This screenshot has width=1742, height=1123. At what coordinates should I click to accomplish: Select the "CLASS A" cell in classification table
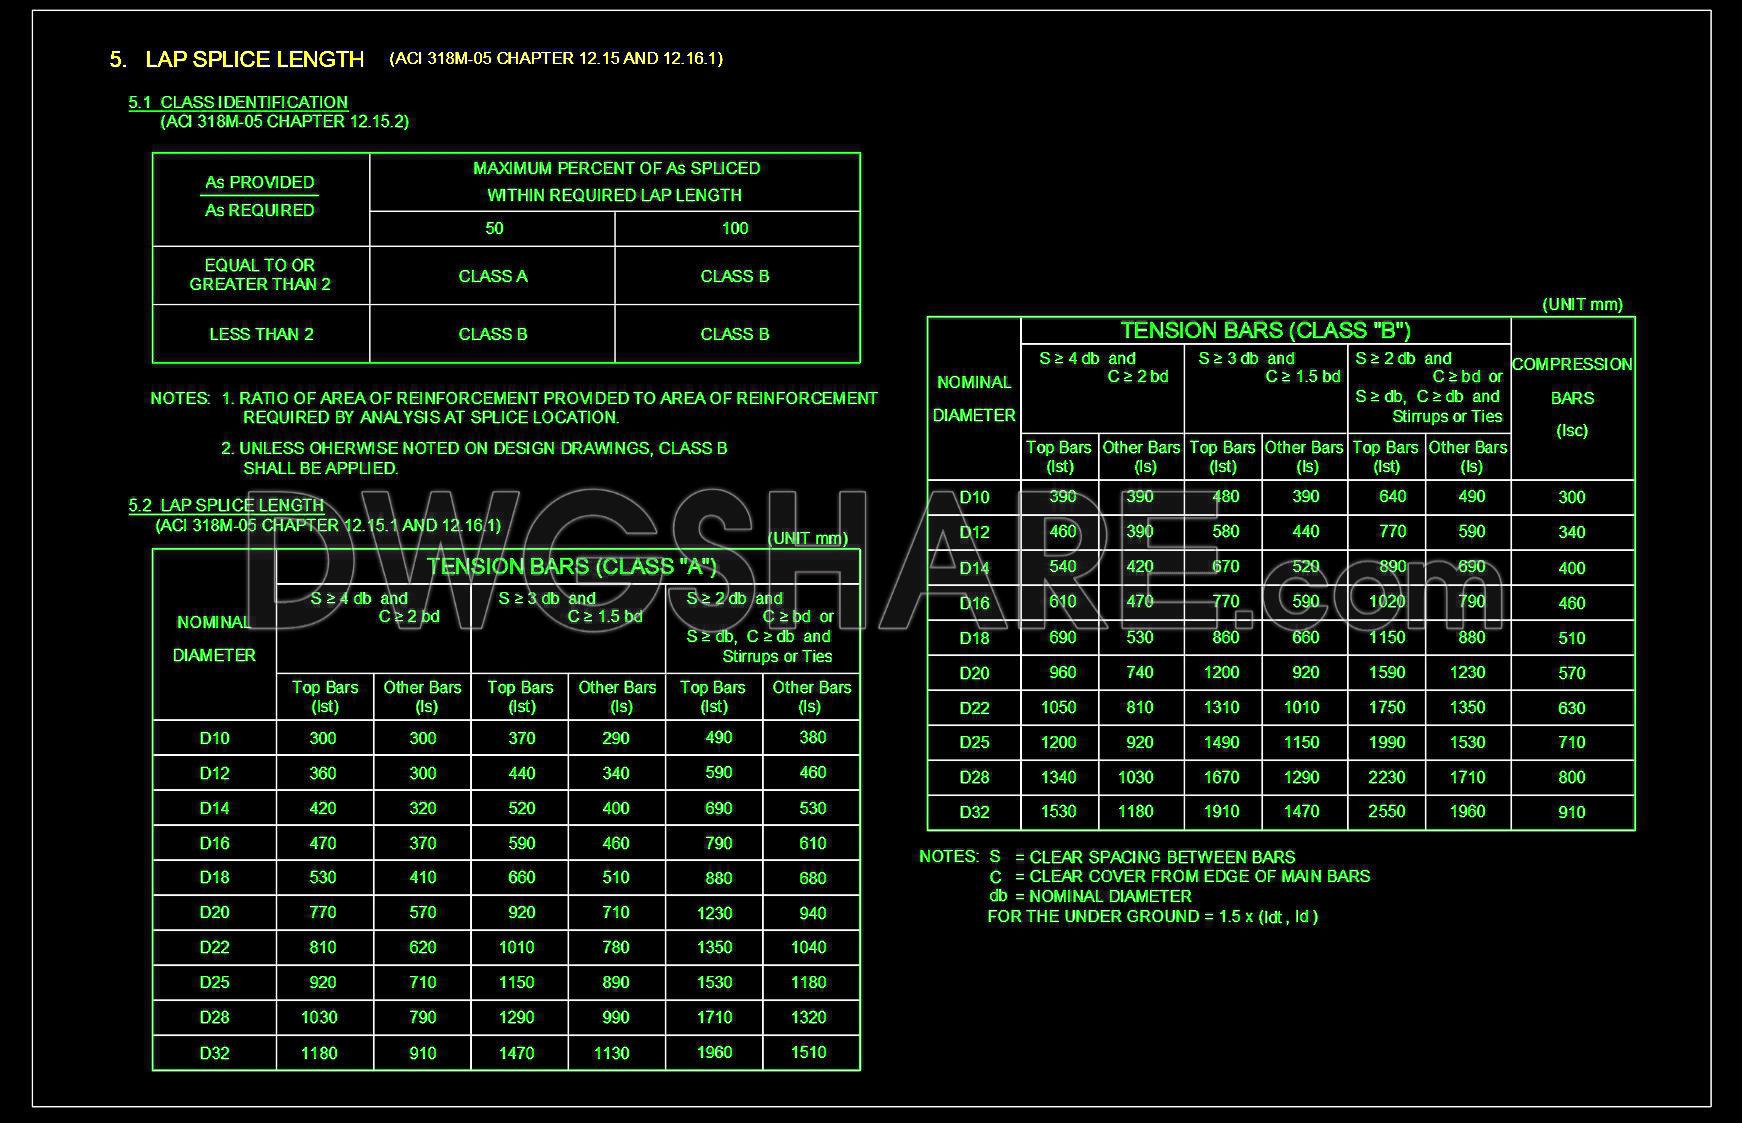[492, 276]
